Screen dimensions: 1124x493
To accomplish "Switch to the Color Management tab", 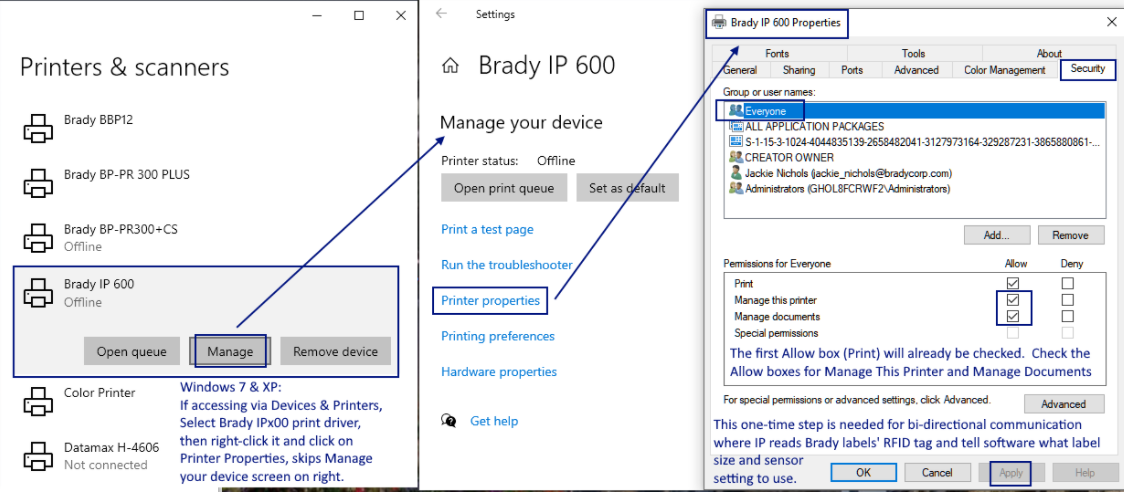I will [1004, 70].
